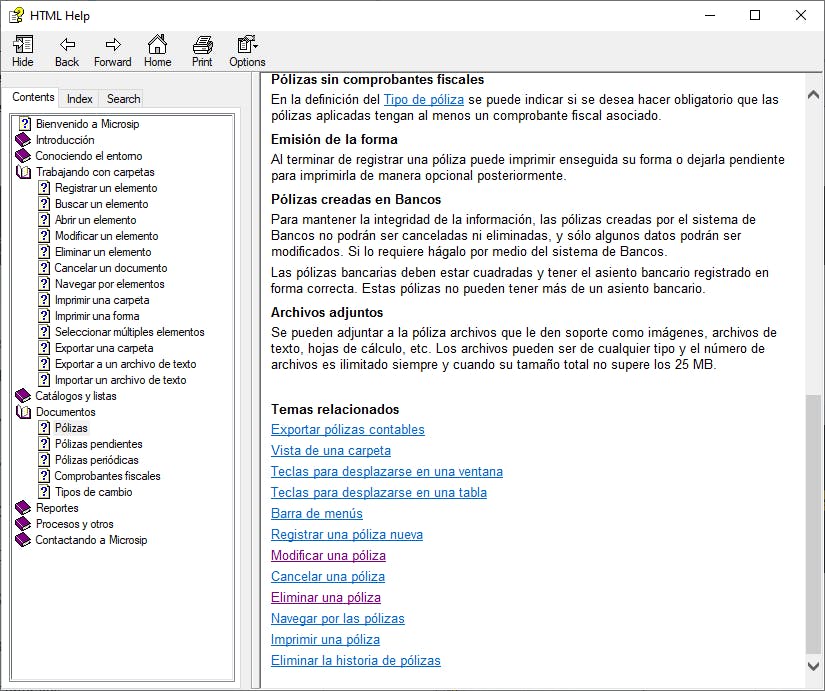This screenshot has width=825, height=691.
Task: Click the page icon beside Bienvenido a Microsip
Action: pyautogui.click(x=25, y=124)
